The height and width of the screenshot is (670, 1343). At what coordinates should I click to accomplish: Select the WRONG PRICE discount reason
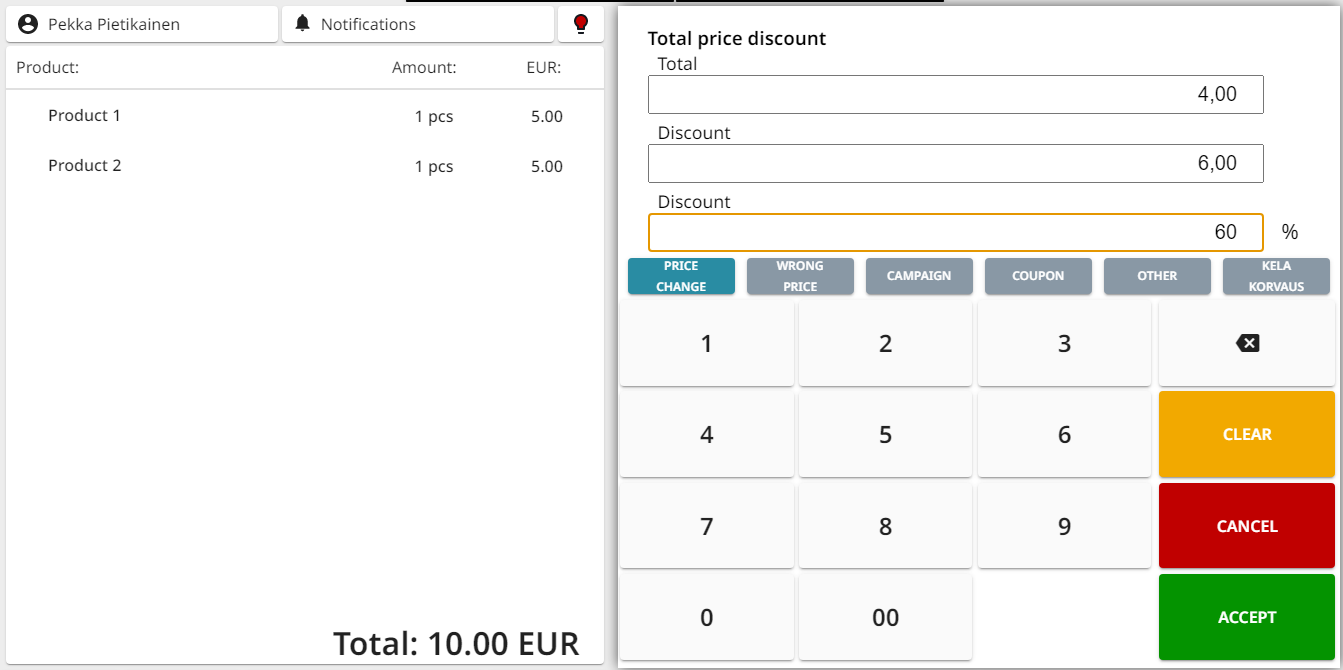coord(800,275)
